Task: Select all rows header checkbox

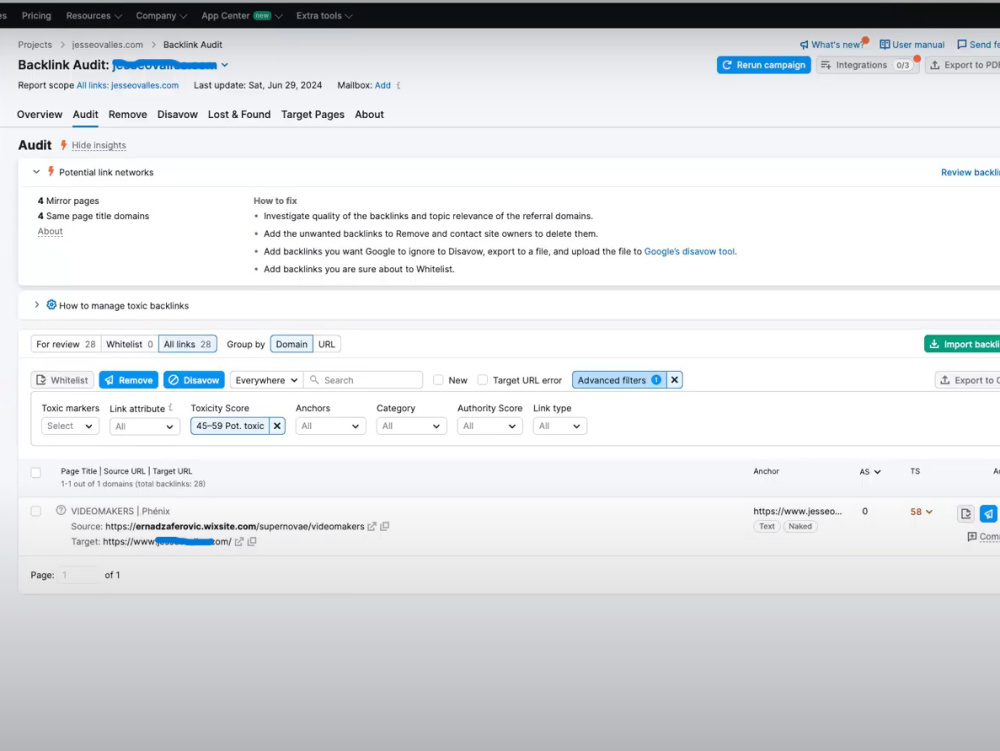Action: click(x=36, y=473)
